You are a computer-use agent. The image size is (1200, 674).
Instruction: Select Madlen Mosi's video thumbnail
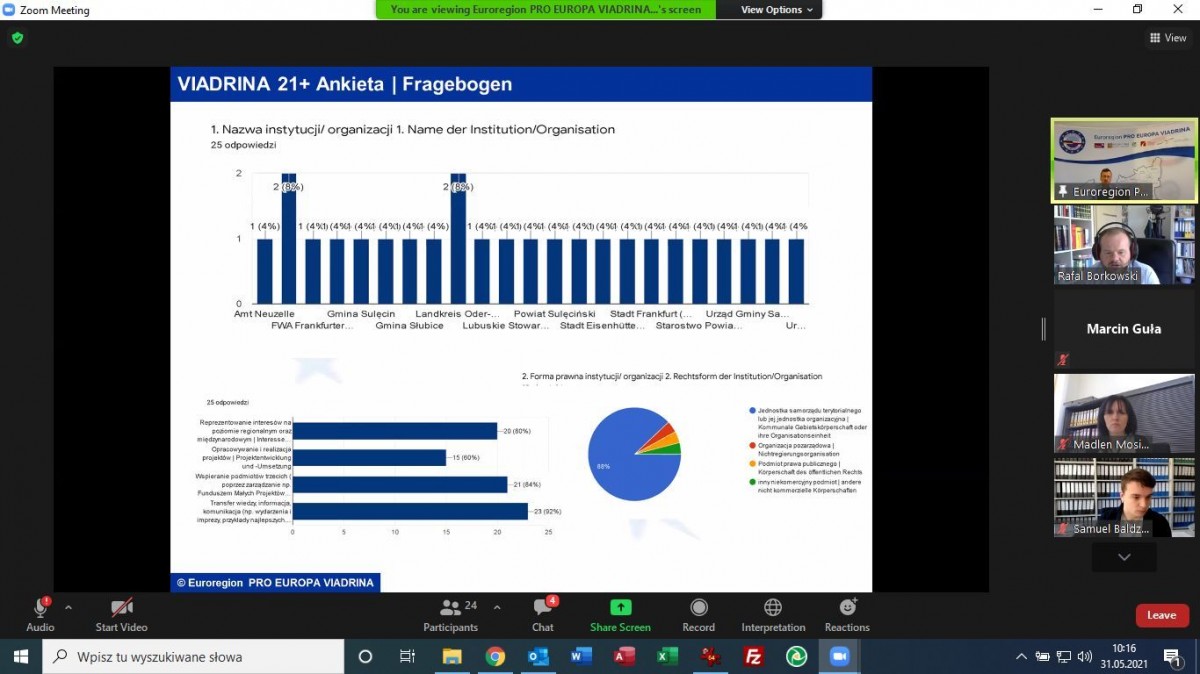tap(1123, 414)
